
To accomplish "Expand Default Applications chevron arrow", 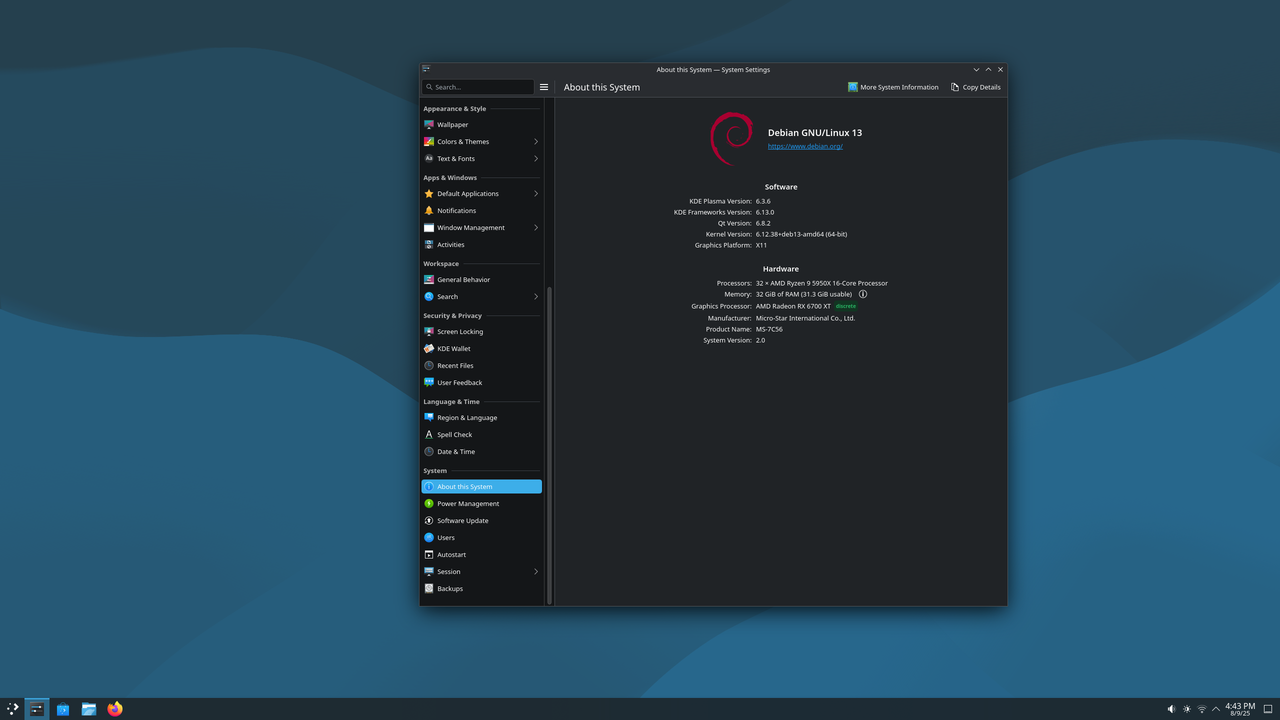I will pos(536,194).
